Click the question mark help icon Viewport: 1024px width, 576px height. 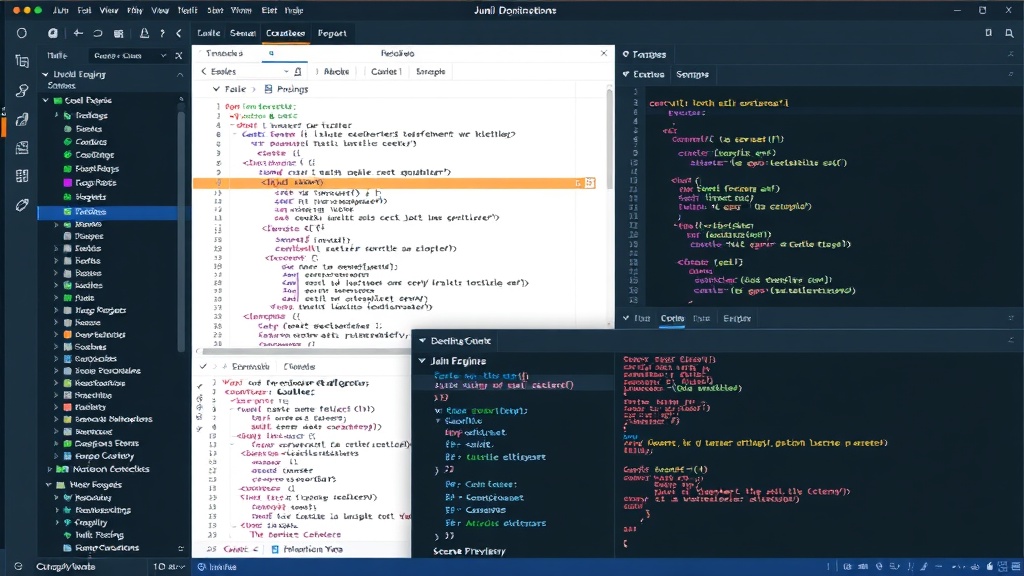click(x=162, y=33)
